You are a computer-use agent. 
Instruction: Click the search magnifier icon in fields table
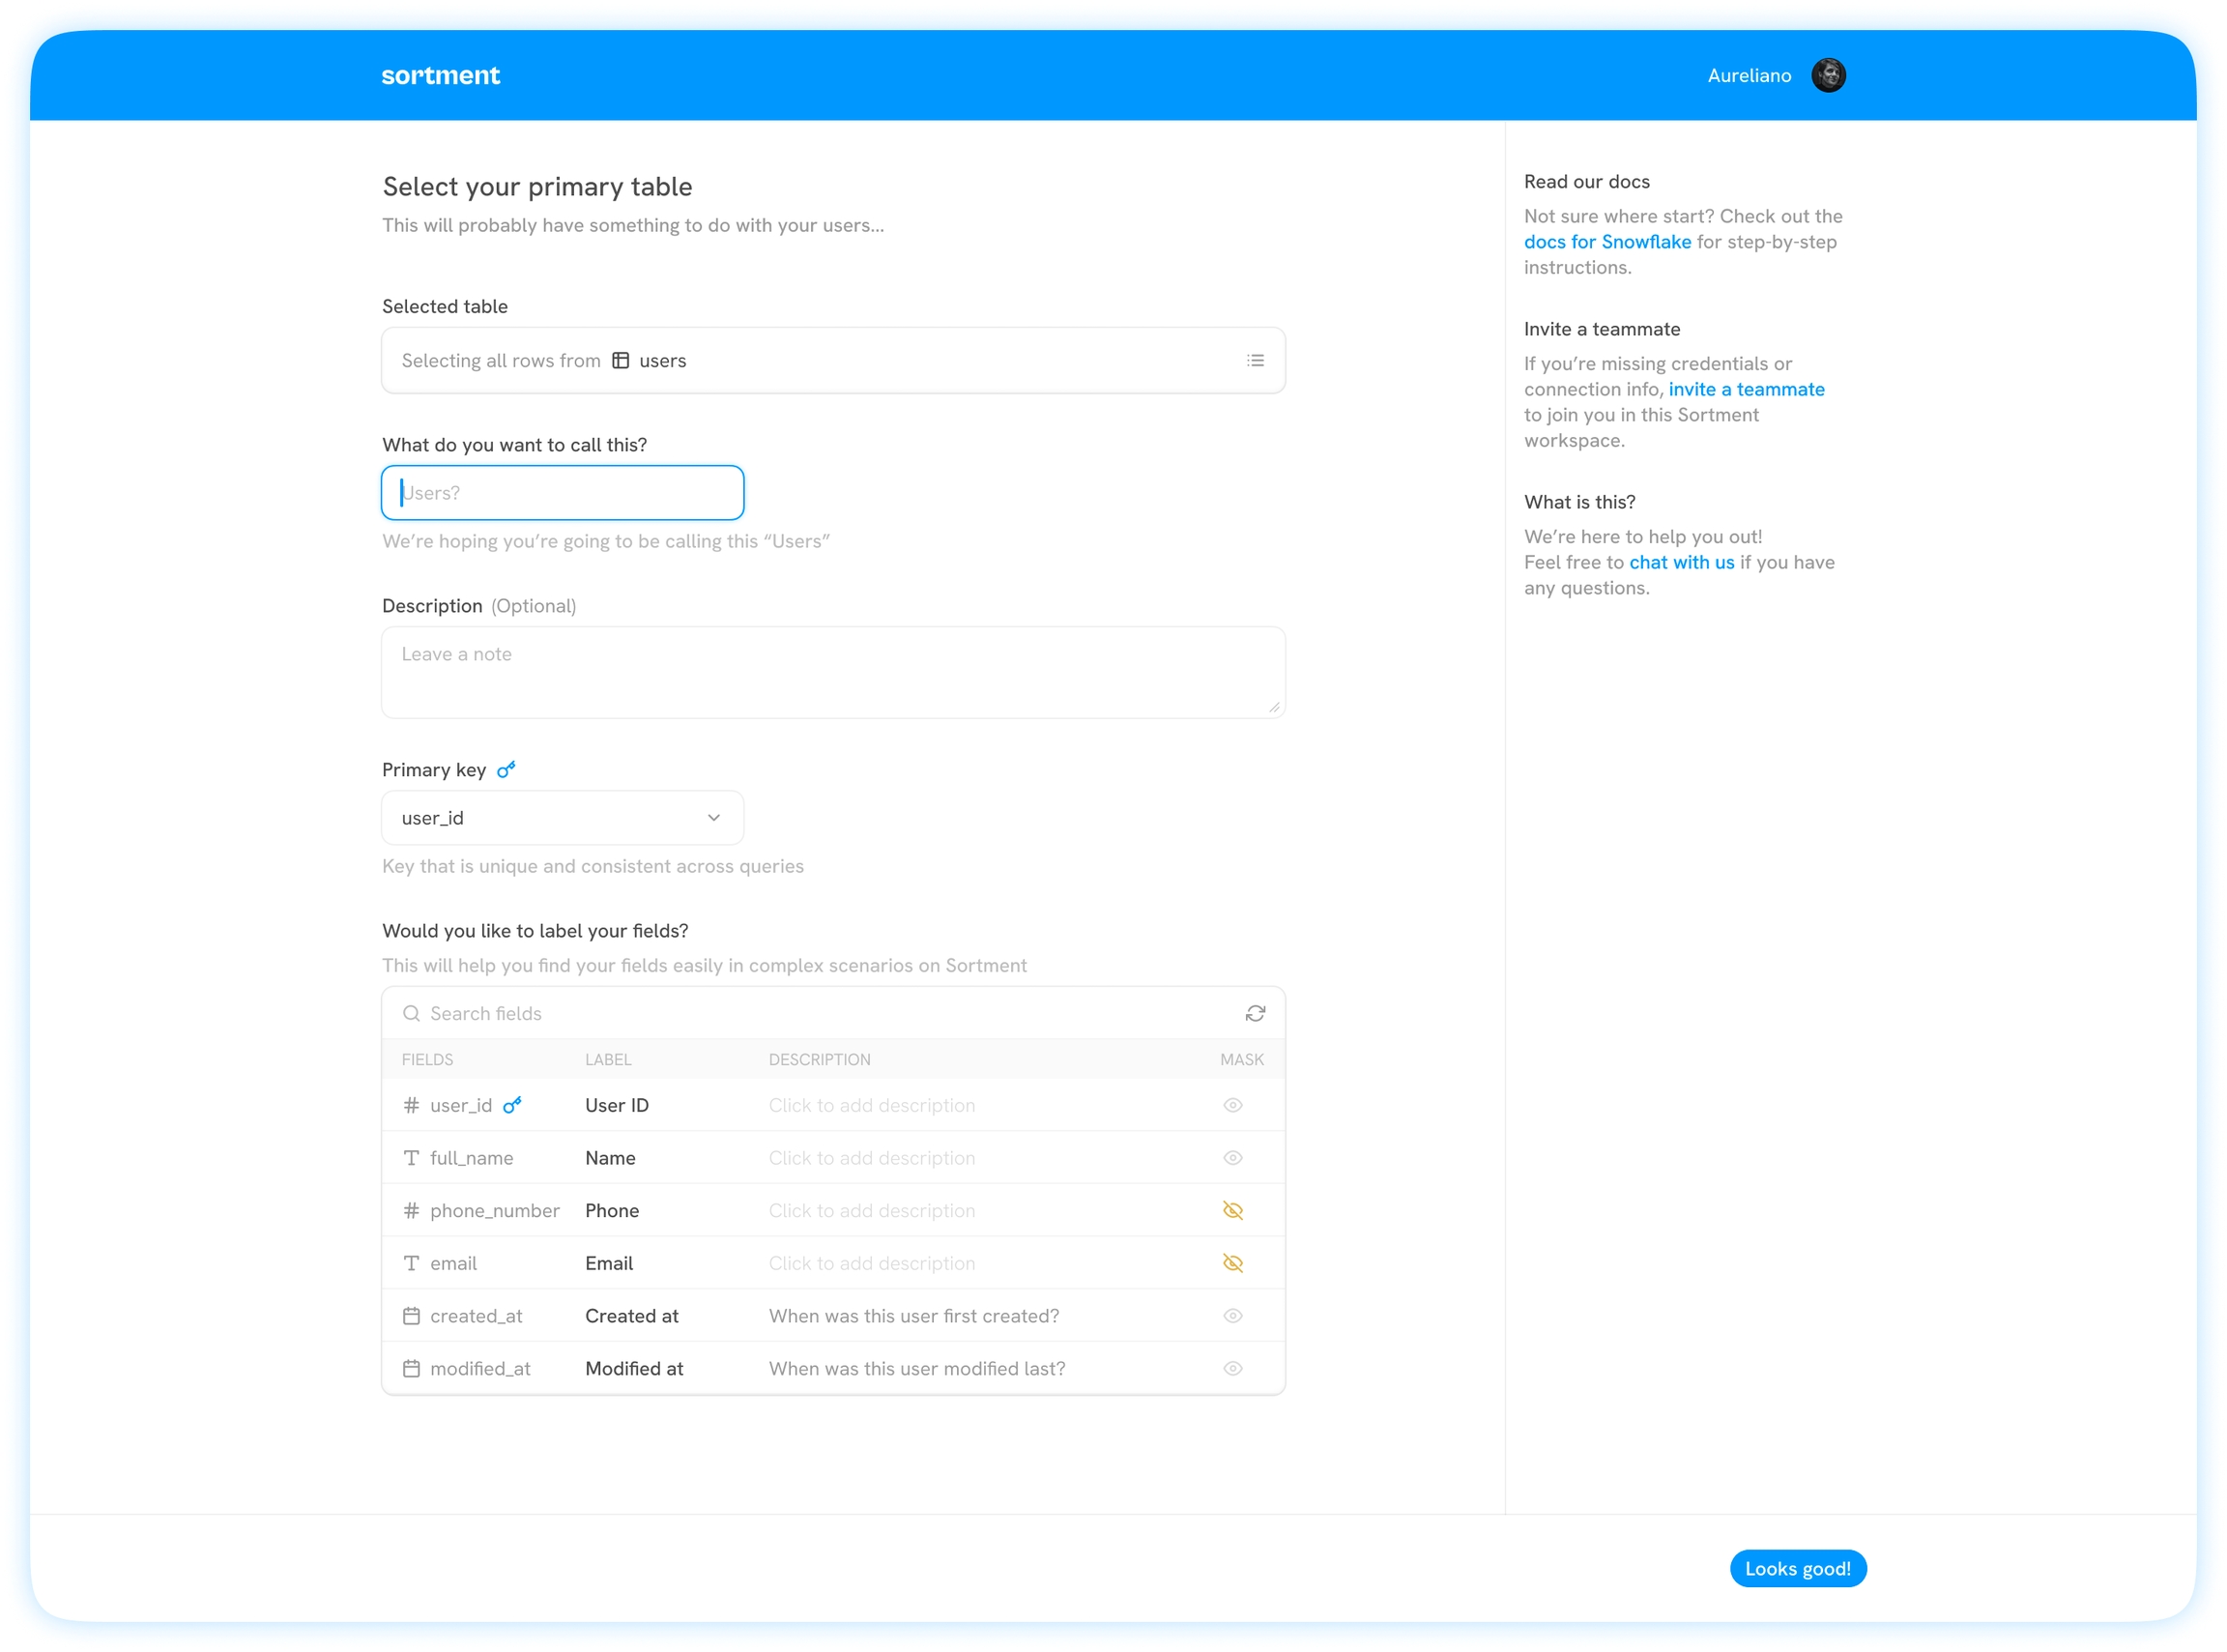click(x=411, y=1013)
